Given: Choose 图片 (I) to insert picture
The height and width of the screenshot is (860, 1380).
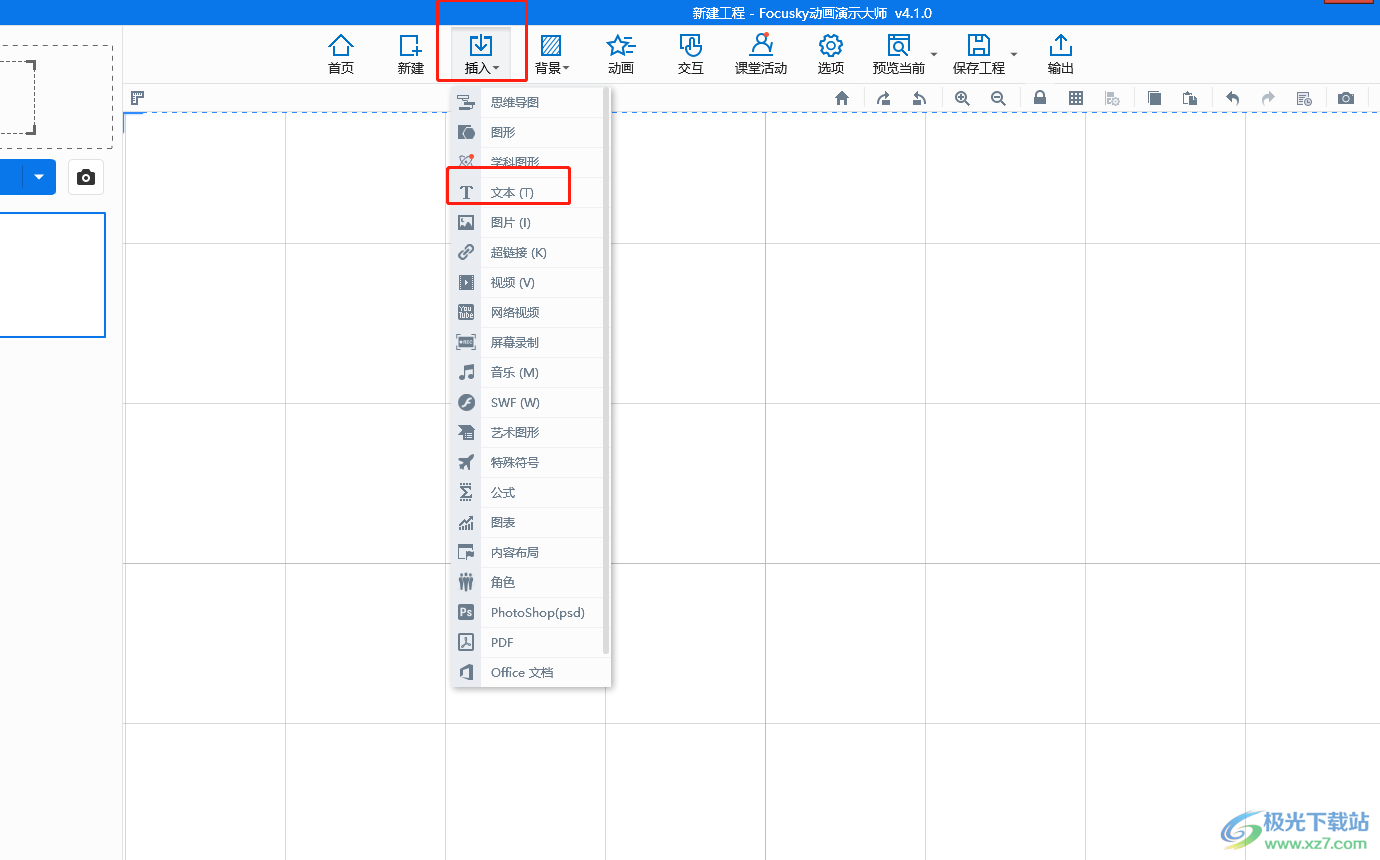Looking at the screenshot, I should (528, 222).
